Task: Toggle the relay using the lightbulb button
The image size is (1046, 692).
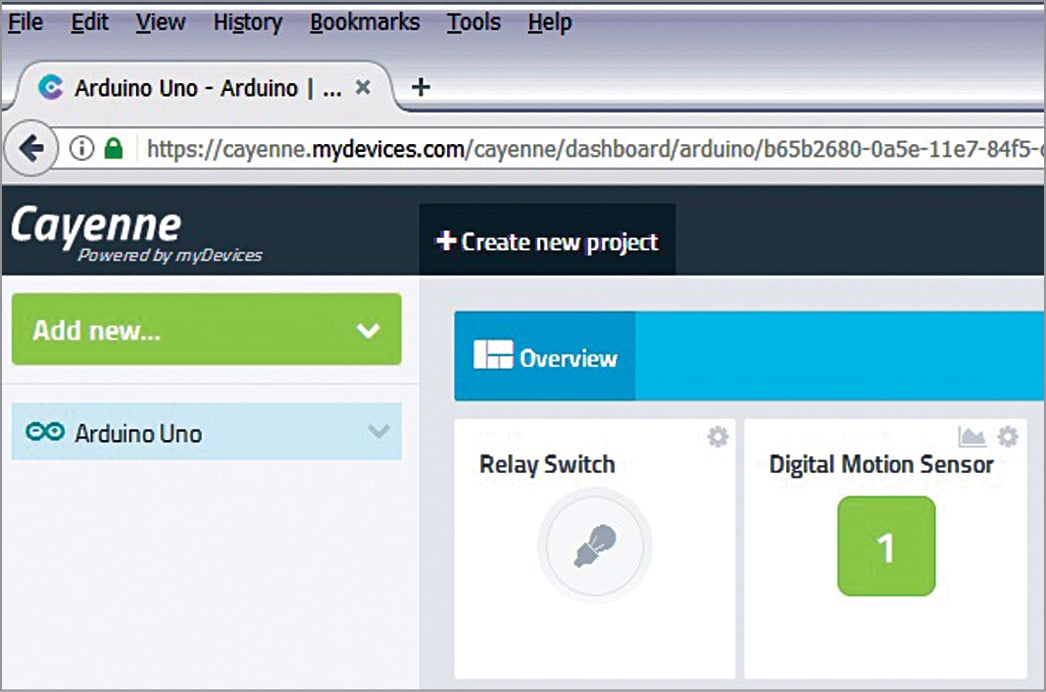Action: pos(595,546)
